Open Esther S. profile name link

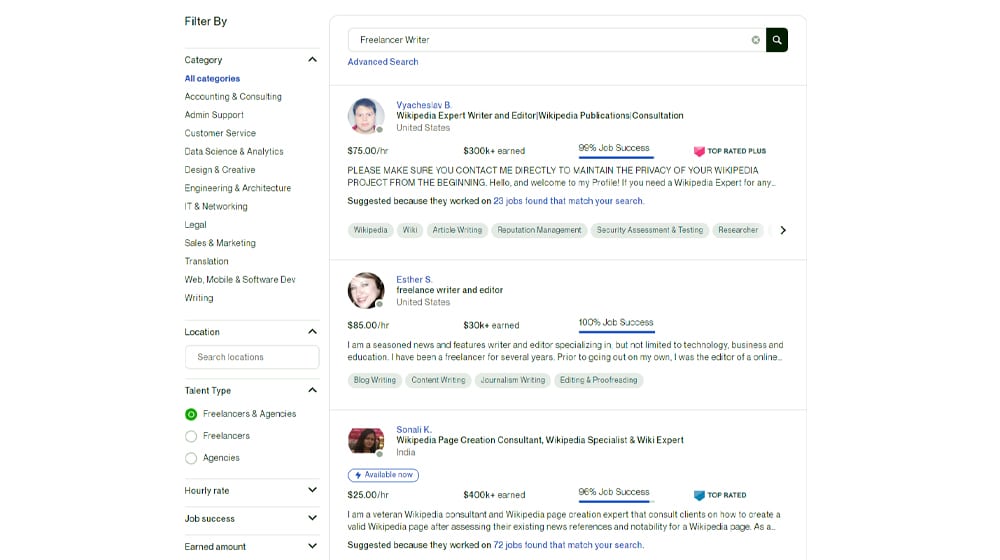point(414,279)
